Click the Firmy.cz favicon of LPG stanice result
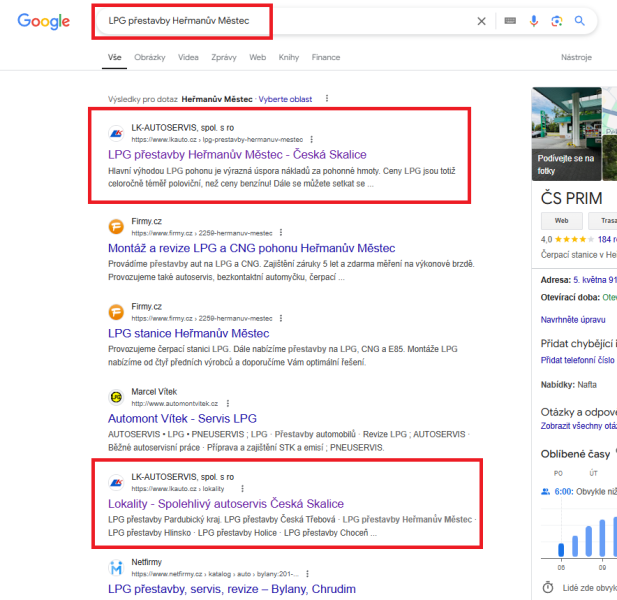This screenshot has width=617, height=600. coord(116,312)
